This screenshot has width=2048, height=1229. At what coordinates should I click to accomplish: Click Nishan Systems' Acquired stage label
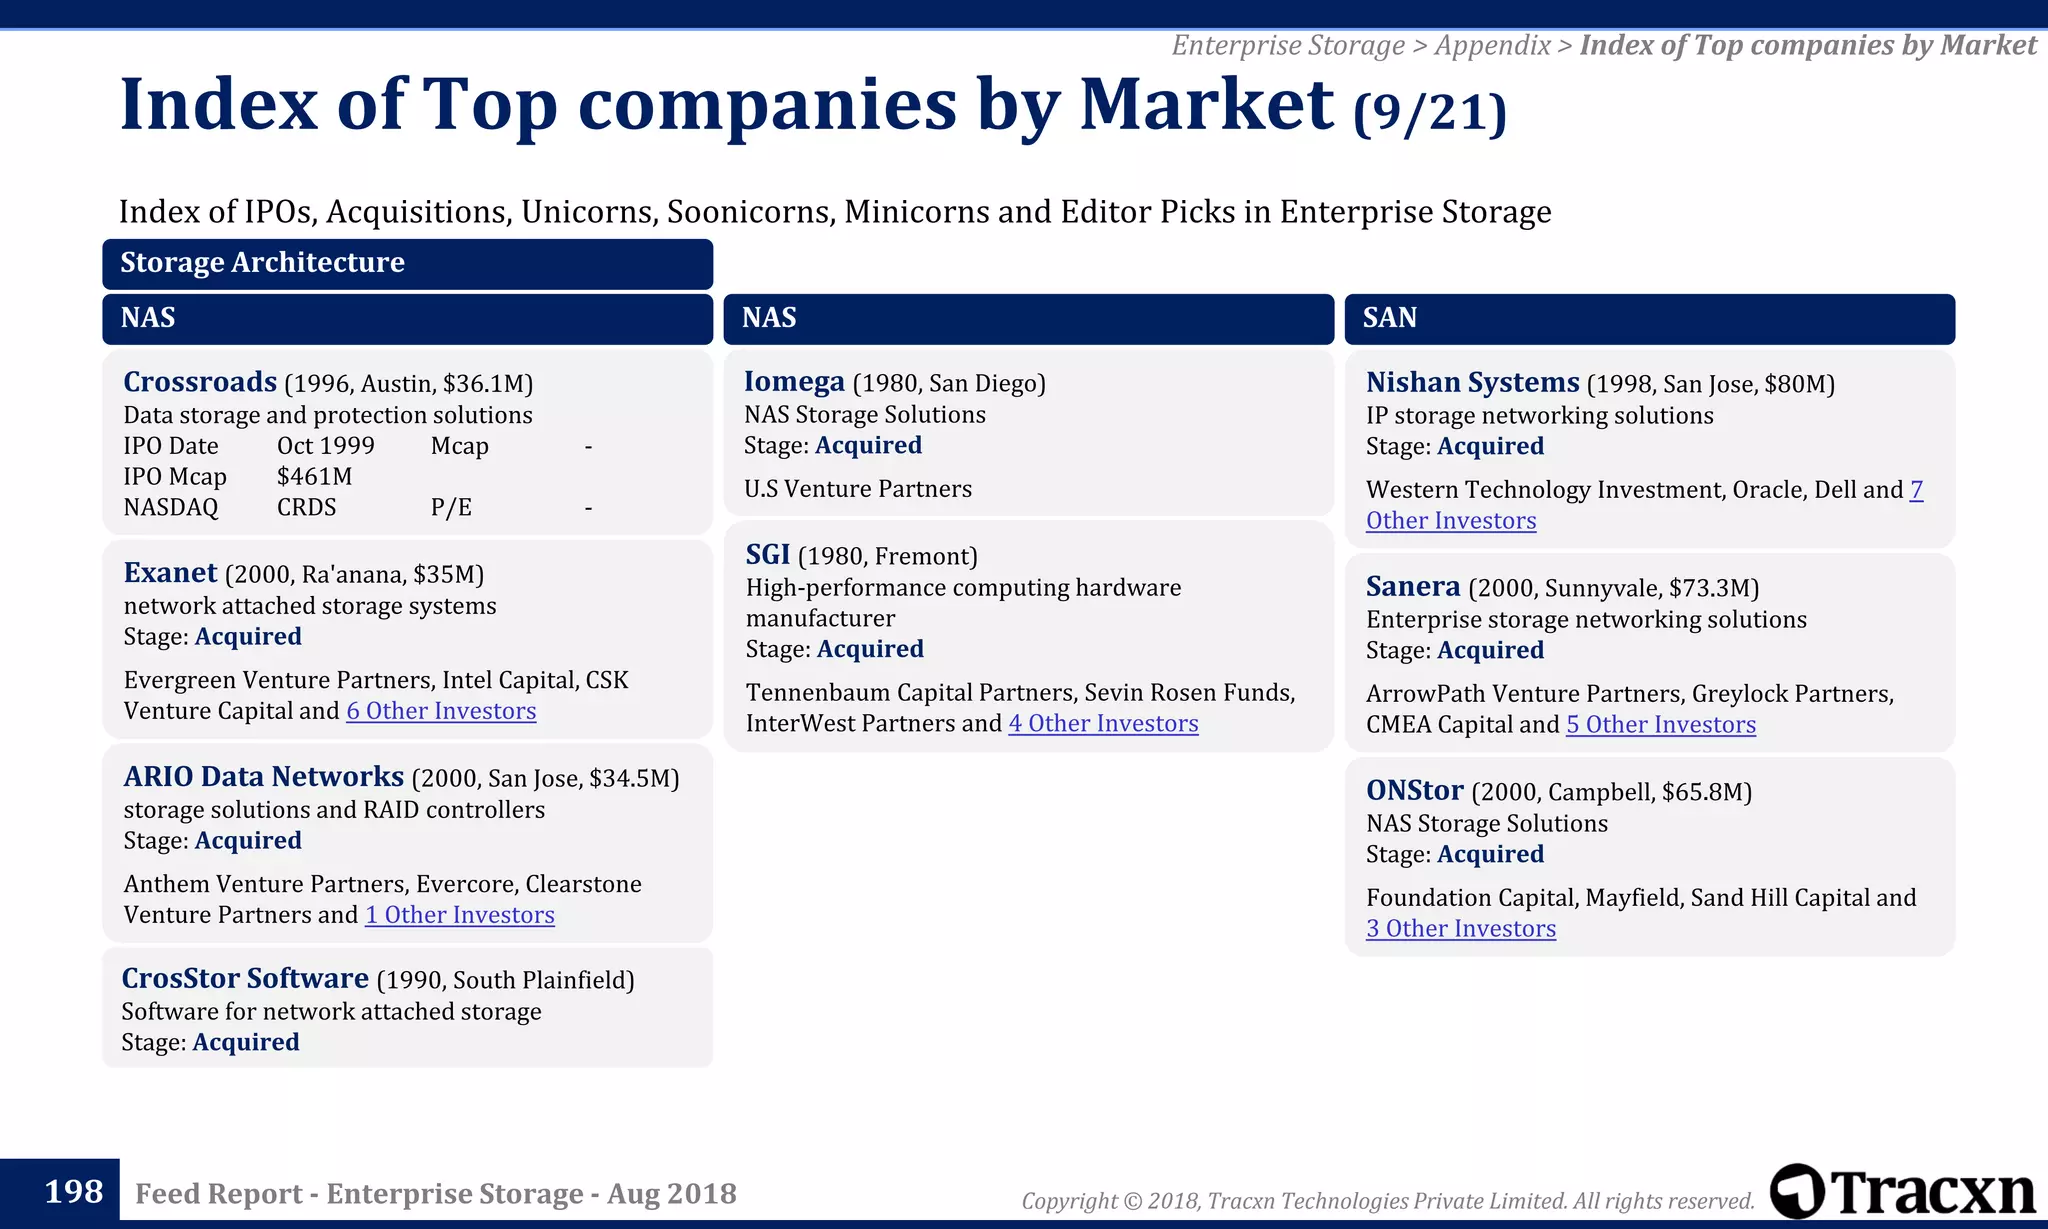(1490, 447)
